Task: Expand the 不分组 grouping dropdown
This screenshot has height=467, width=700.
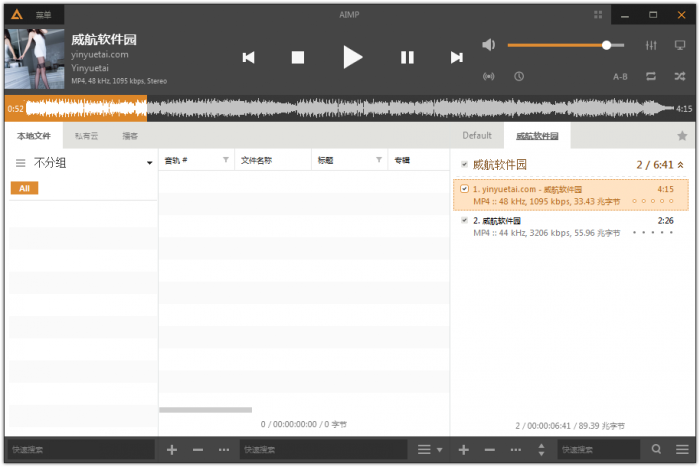Action: point(150,163)
